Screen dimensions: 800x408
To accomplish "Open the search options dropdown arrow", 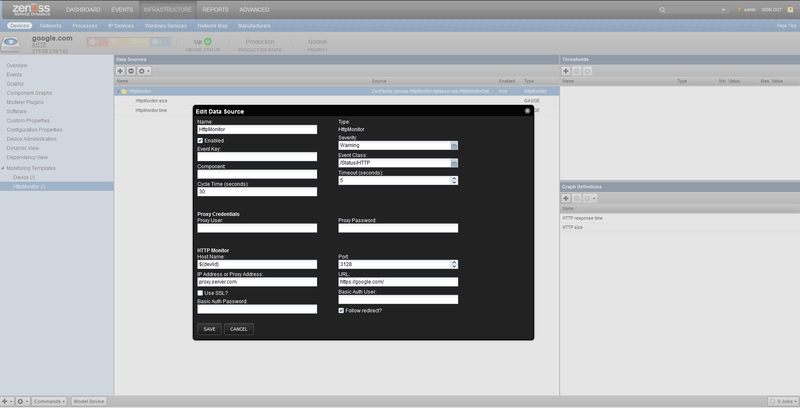I will [723, 10].
